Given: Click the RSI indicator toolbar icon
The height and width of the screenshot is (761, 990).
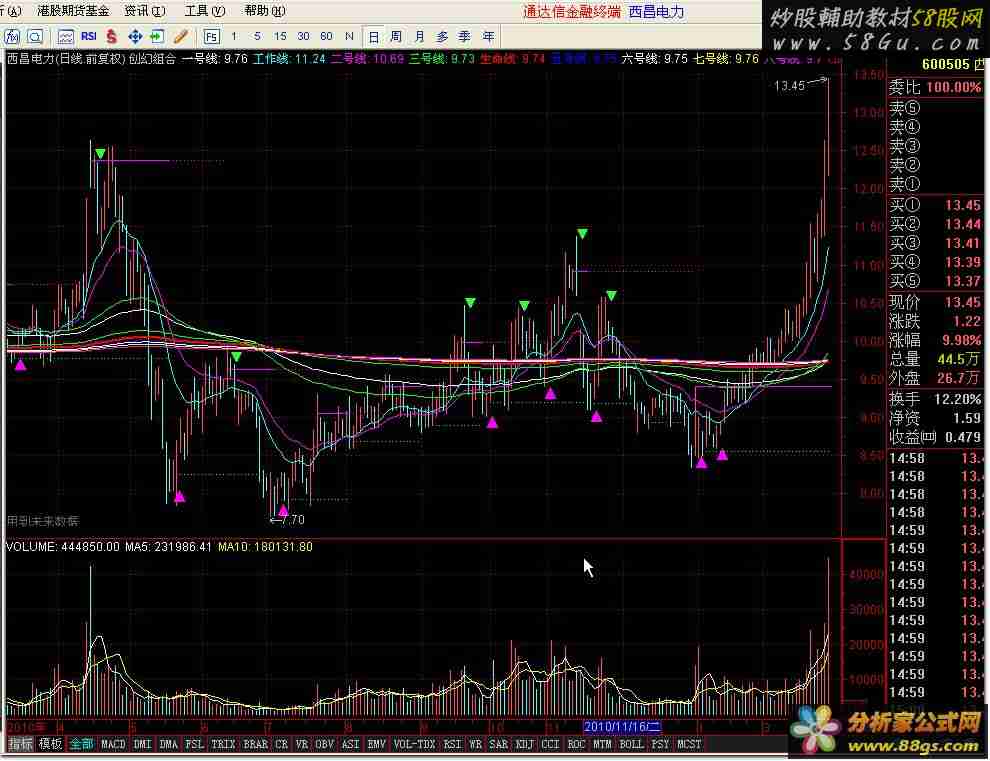Looking at the screenshot, I should (89, 36).
